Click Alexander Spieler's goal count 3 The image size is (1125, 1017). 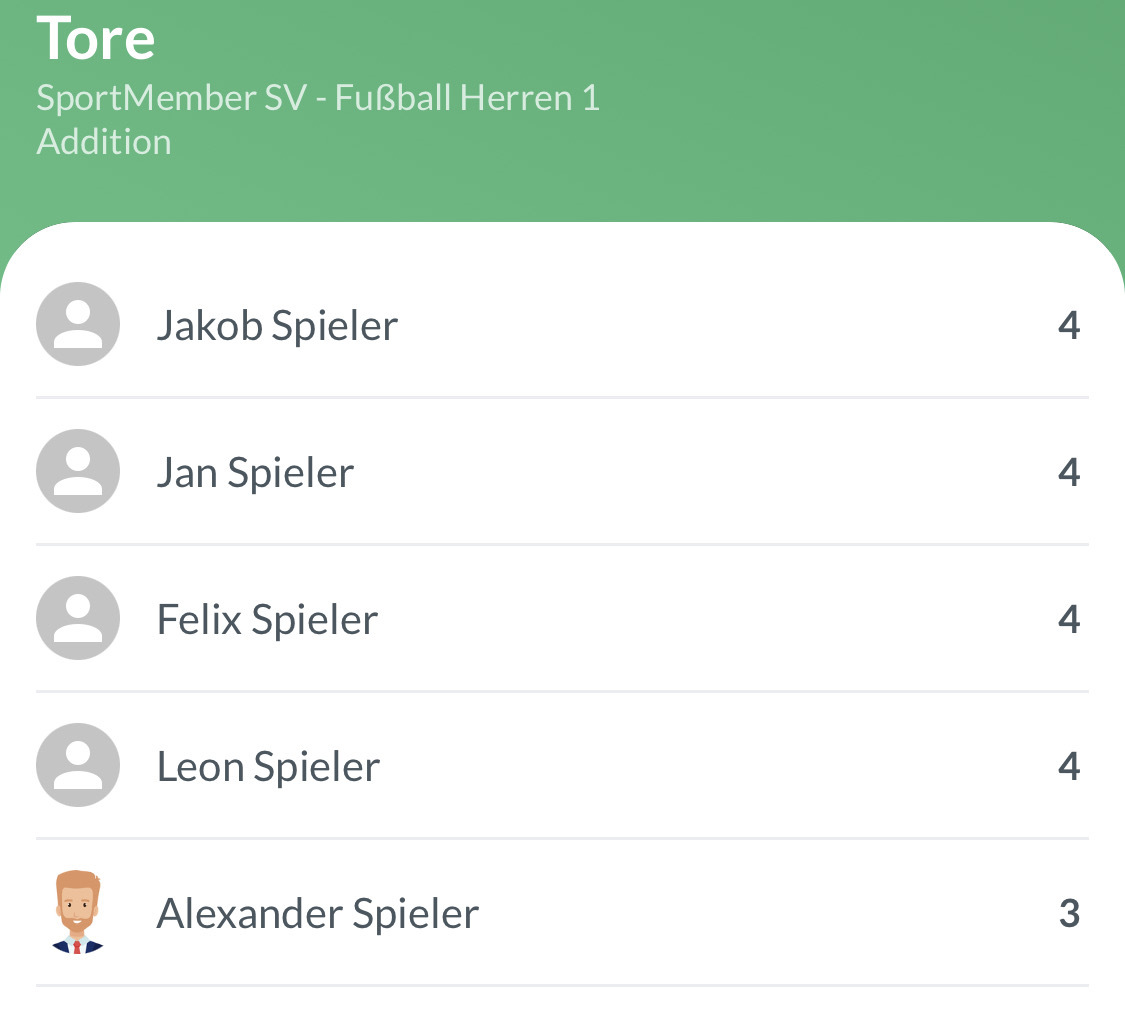tap(1069, 914)
